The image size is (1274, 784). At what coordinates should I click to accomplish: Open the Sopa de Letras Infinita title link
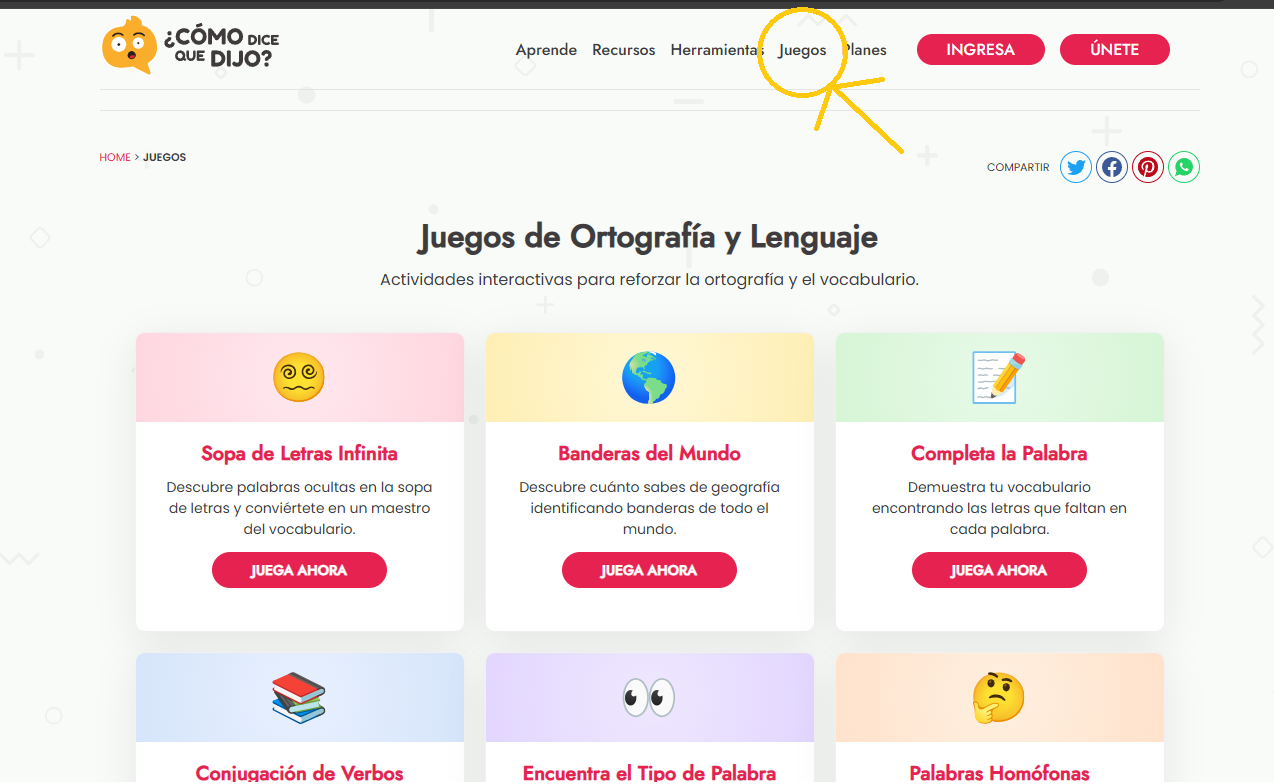tap(299, 454)
